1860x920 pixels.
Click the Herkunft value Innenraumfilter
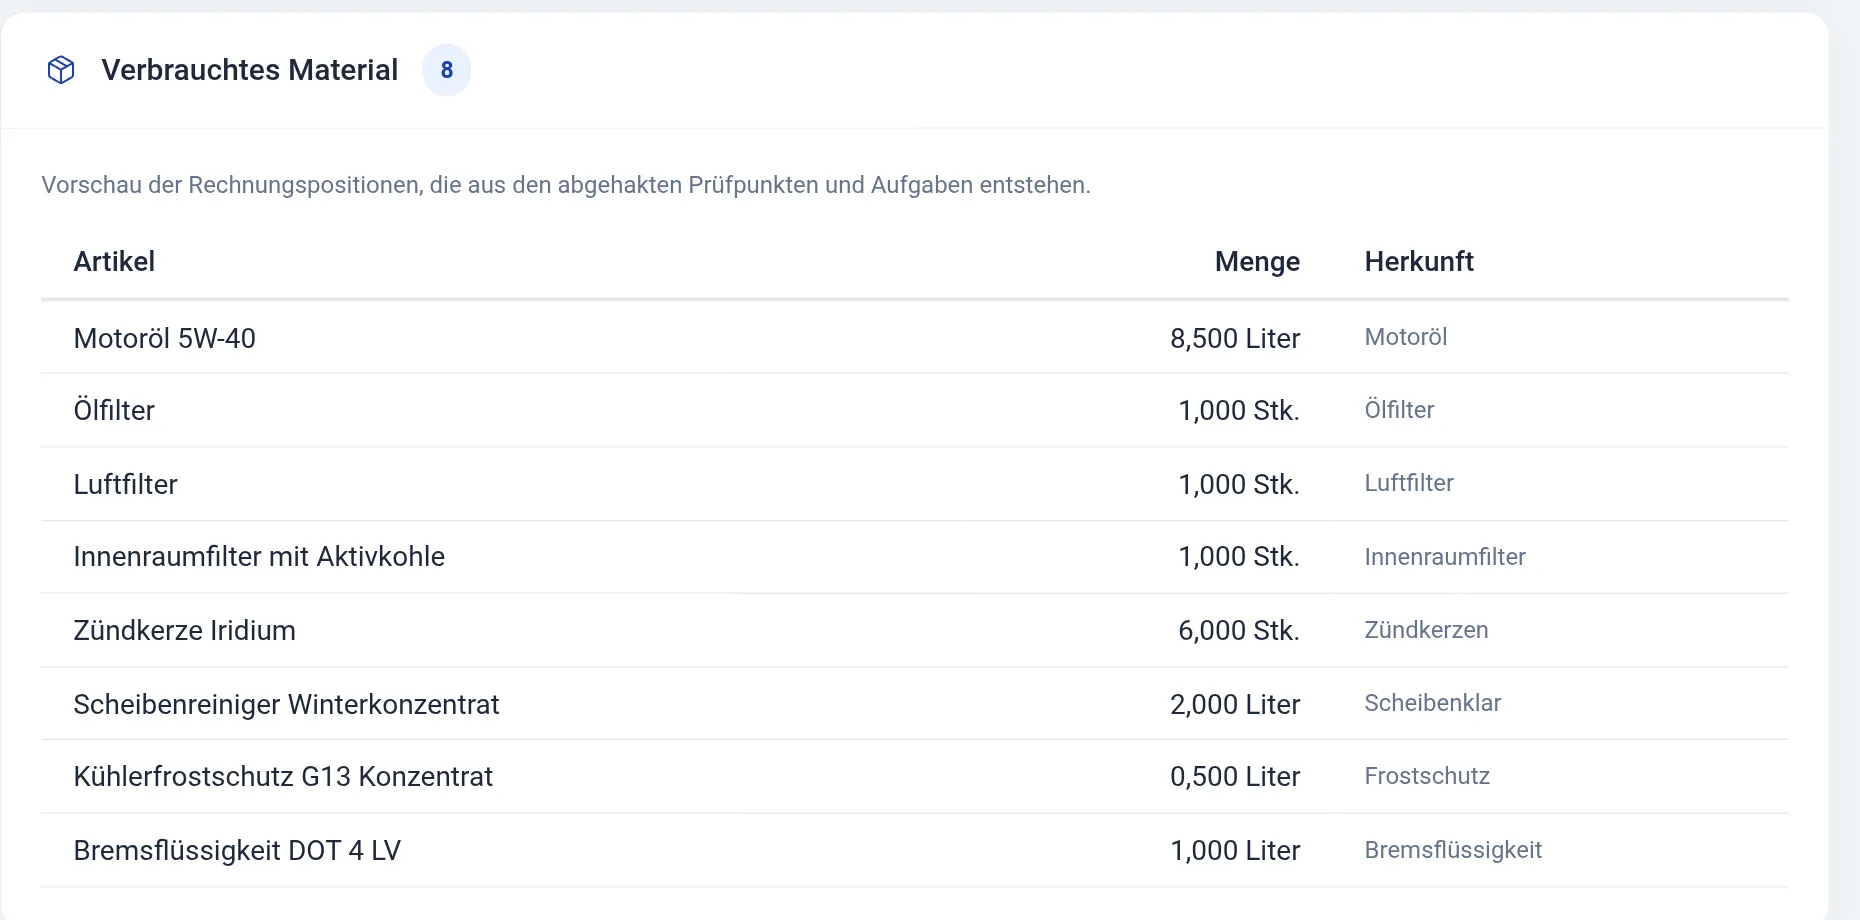point(1445,557)
